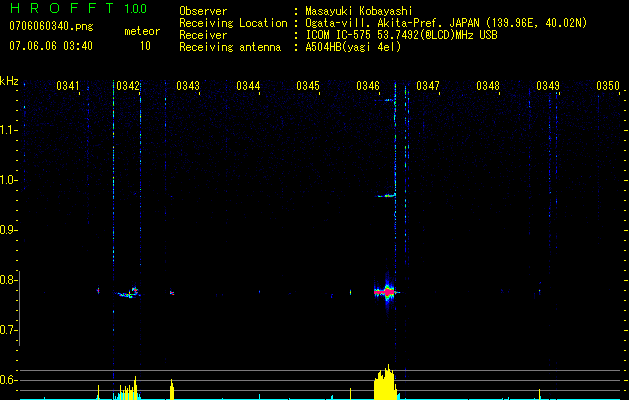Click the Receiving Location label
Screen dimensions: 629x400
(x=233, y=23)
